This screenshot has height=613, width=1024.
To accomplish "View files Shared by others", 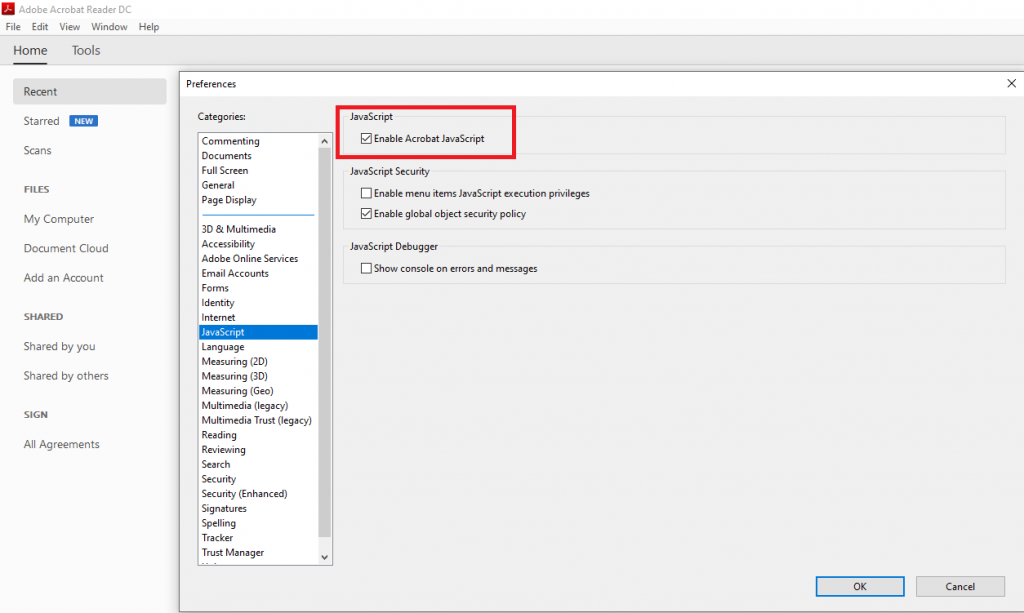I will click(x=66, y=375).
